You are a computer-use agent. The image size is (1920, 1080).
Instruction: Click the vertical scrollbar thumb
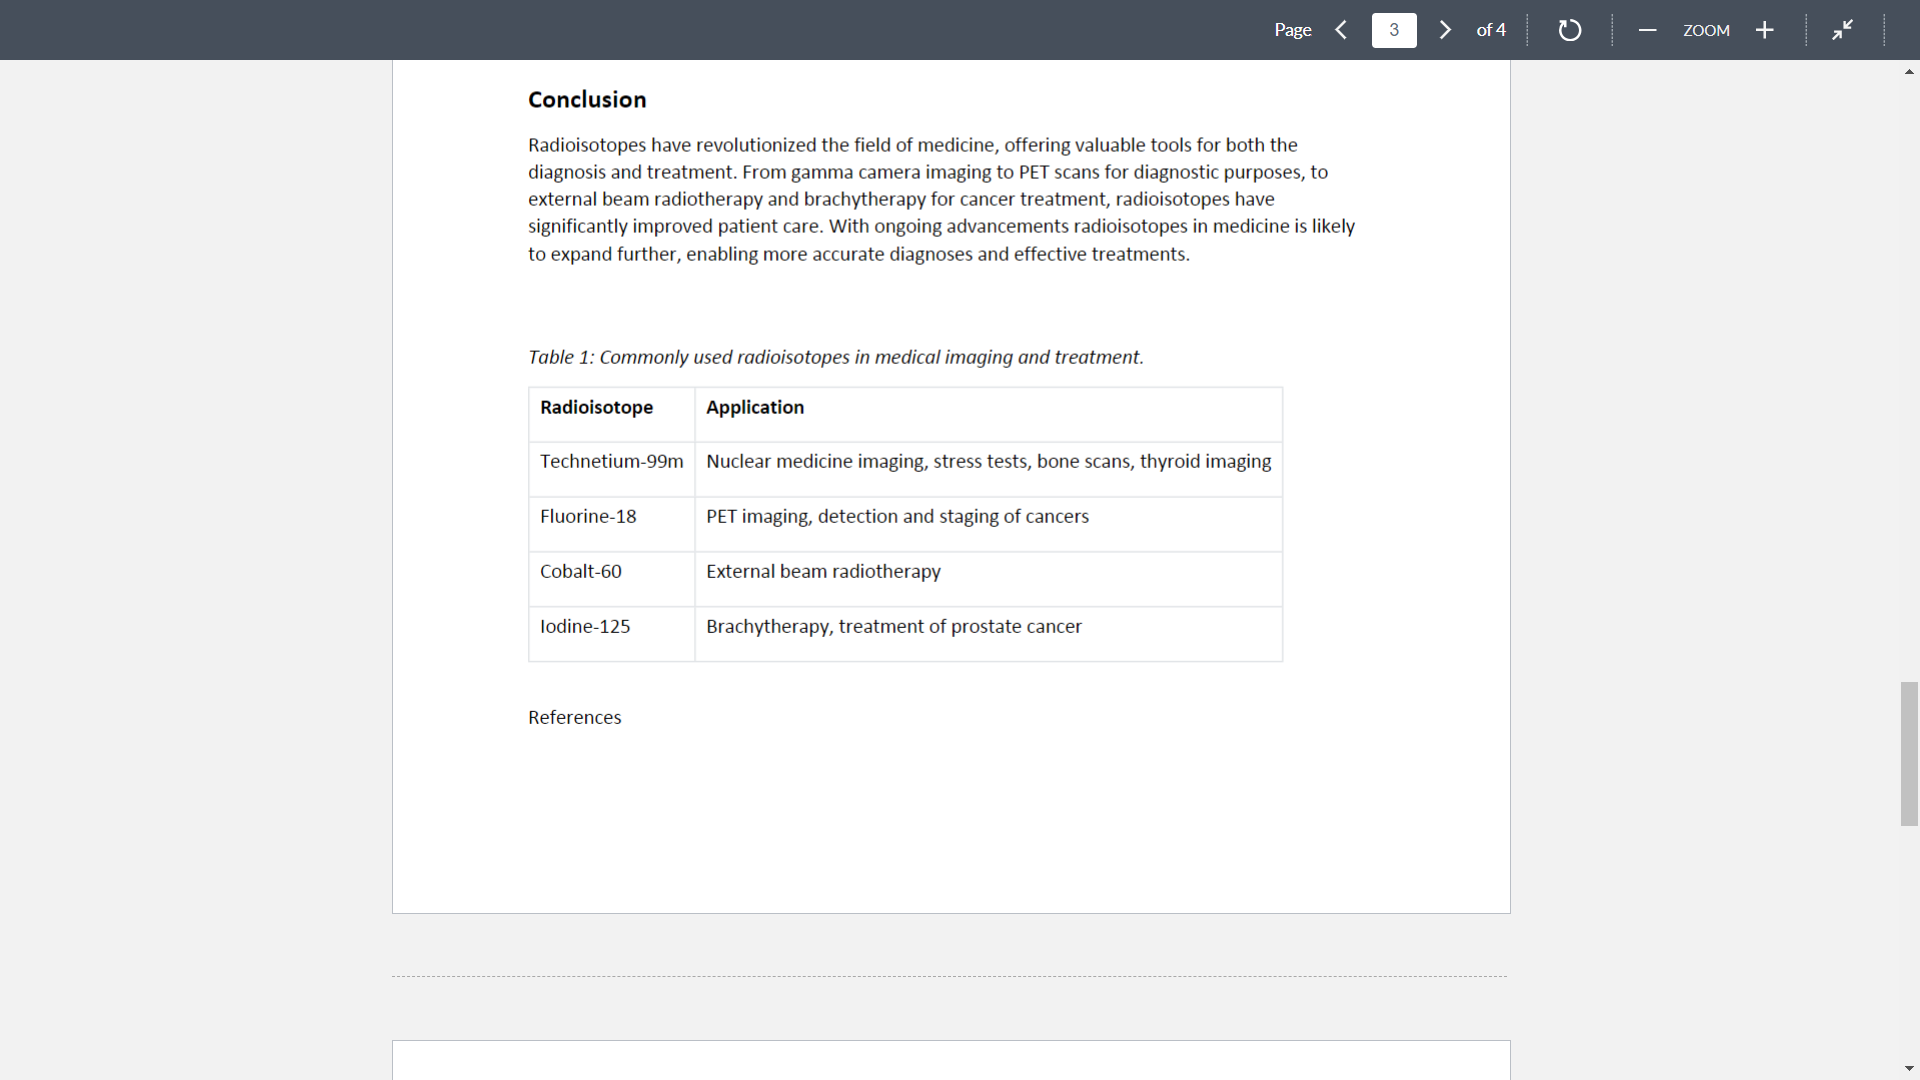(1909, 753)
